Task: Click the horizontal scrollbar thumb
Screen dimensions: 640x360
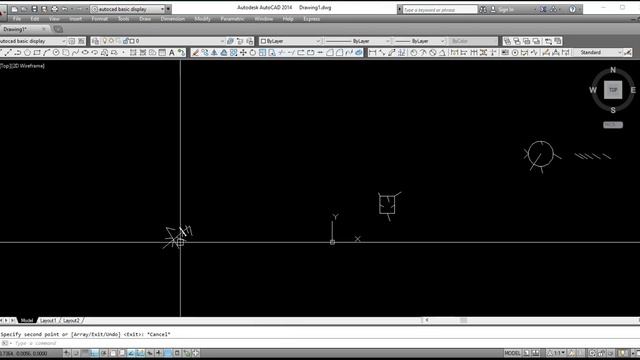Action: 463,320
